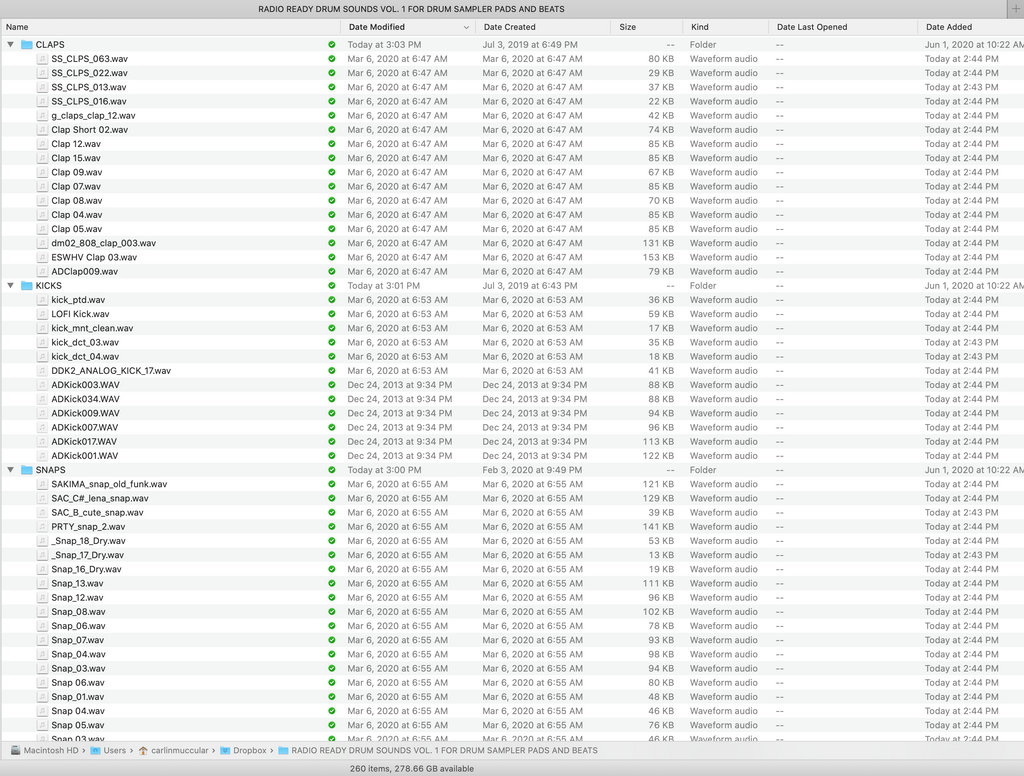Sort files by the Size column header

(x=627, y=27)
